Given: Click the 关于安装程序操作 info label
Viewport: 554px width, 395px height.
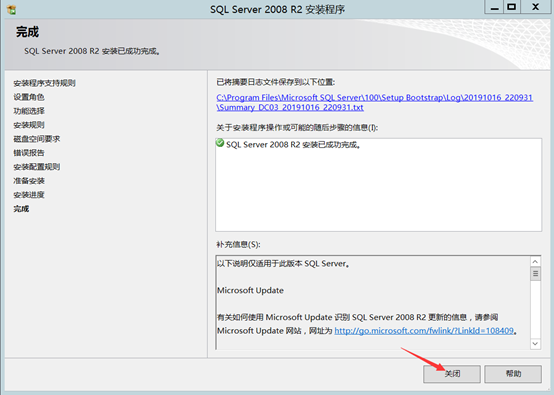Looking at the screenshot, I should [x=297, y=128].
